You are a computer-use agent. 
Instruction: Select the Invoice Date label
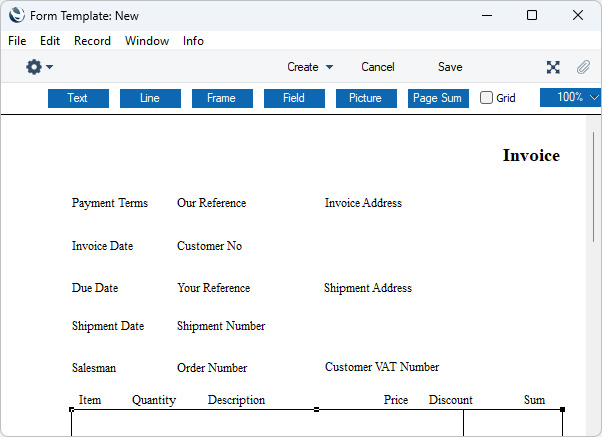[x=103, y=246]
